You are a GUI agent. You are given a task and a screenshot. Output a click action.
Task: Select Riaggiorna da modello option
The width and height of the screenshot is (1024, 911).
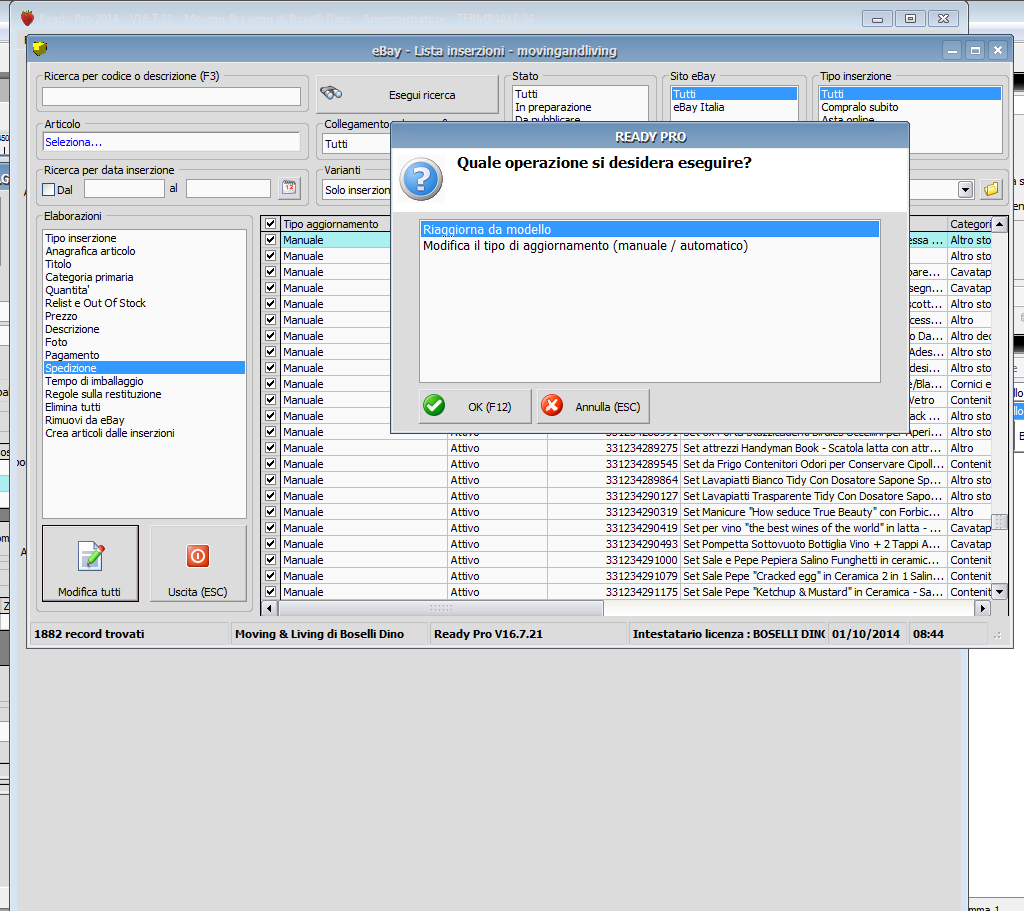point(649,229)
